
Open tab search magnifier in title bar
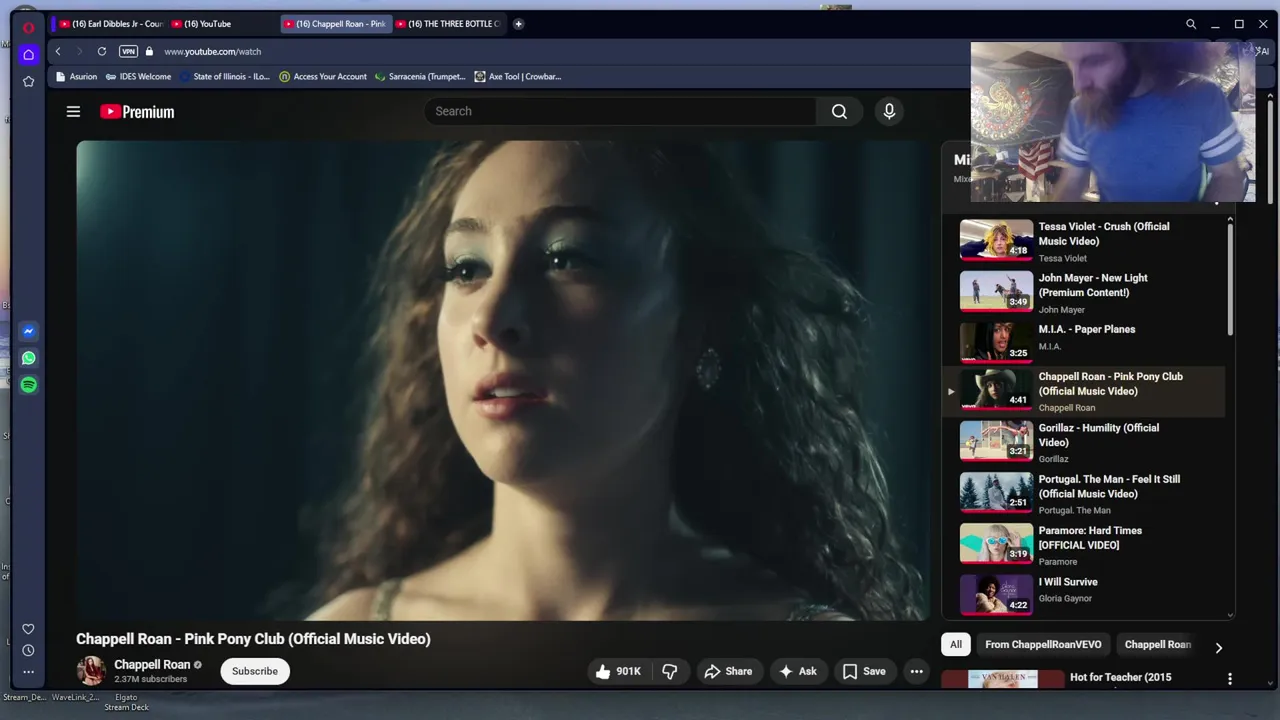[x=1191, y=24]
